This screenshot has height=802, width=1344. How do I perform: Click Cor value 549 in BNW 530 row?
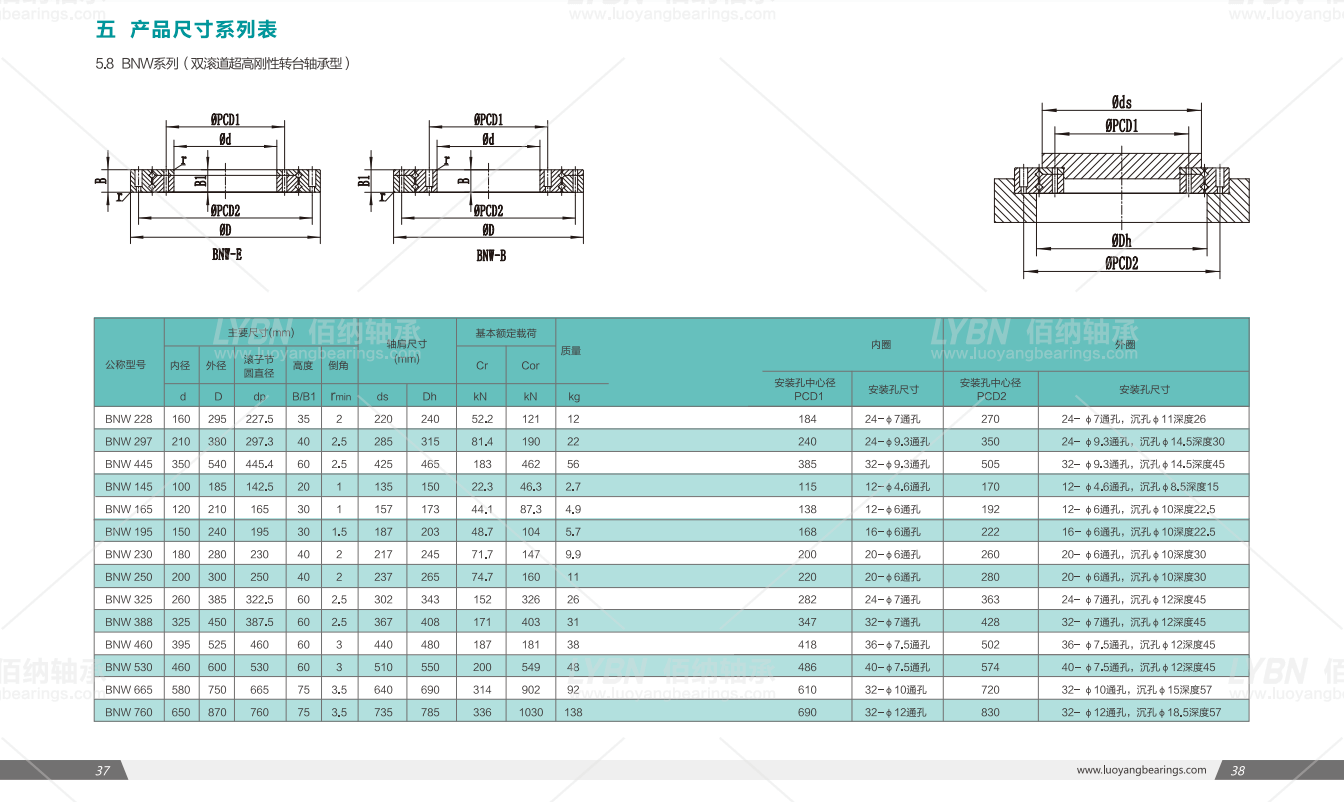[531, 667]
